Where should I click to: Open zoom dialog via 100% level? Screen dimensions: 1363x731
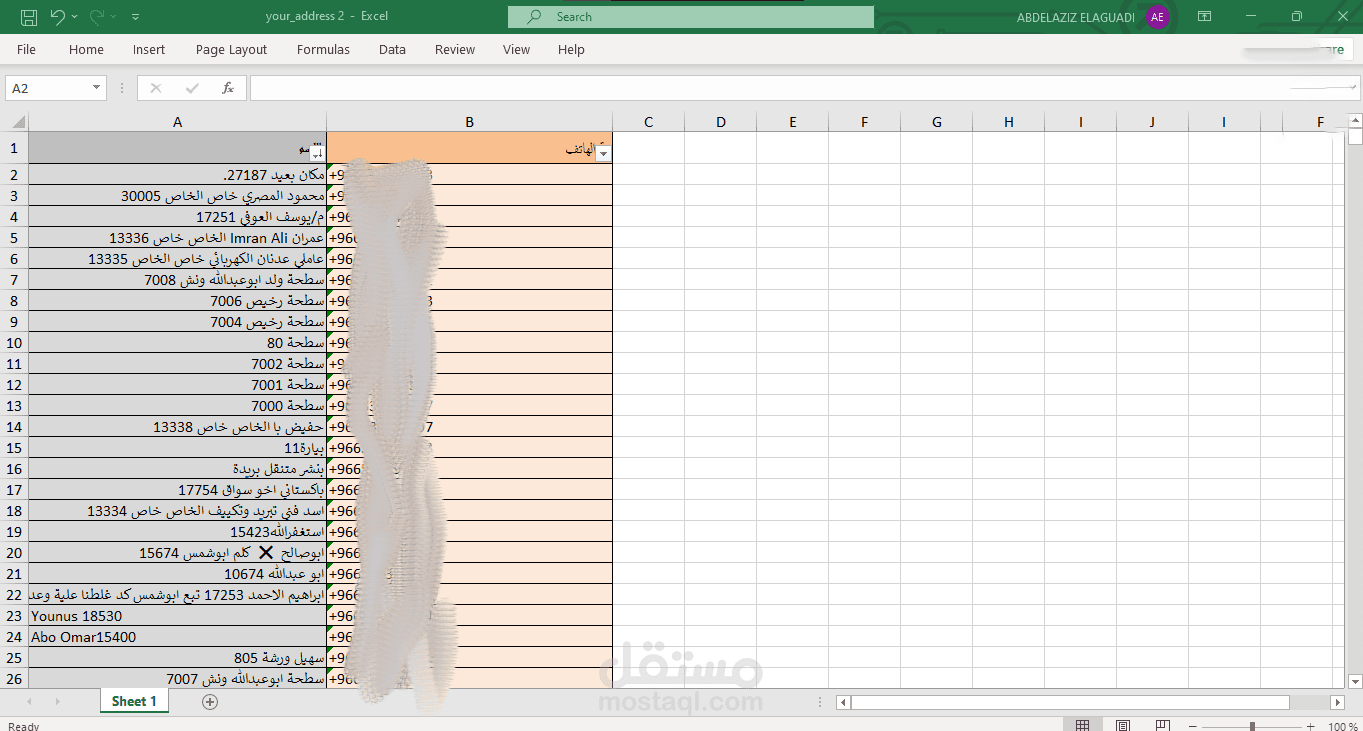click(x=1343, y=726)
